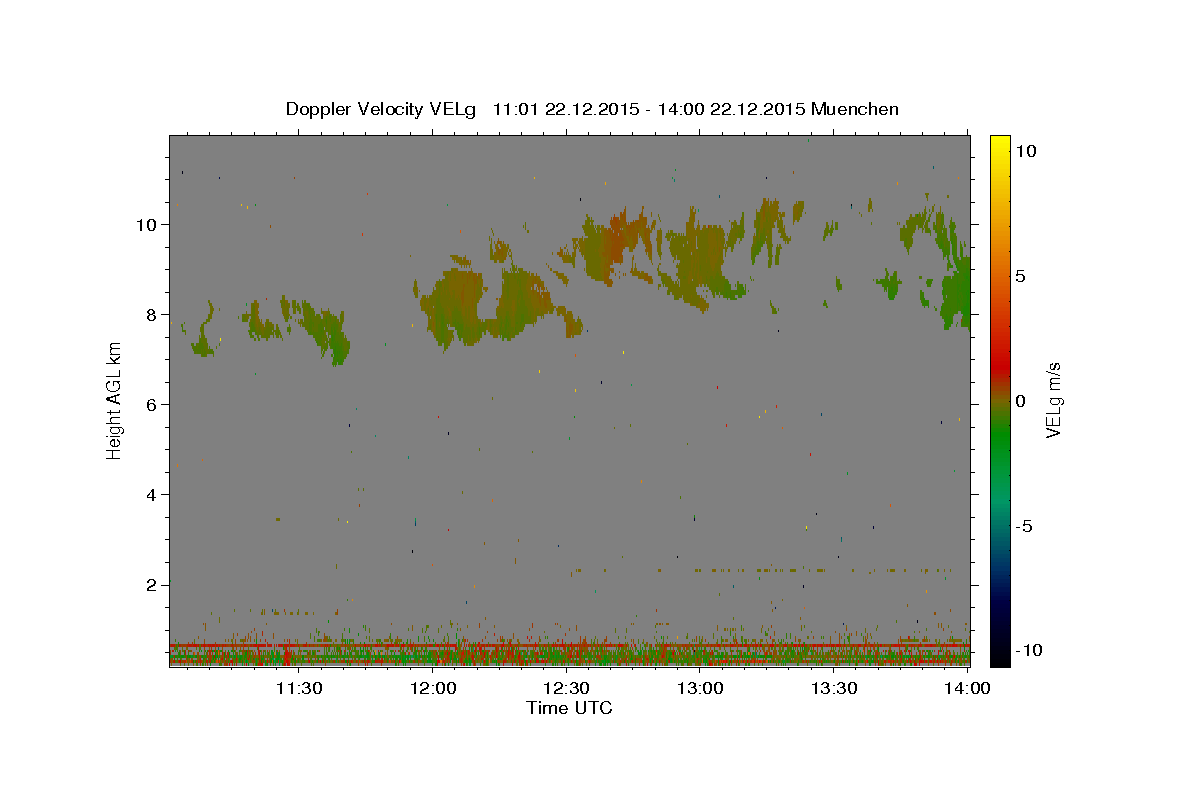The image size is (1200, 800).
Task: Click the yellow top of the colorbar
Action: (x=1000, y=145)
